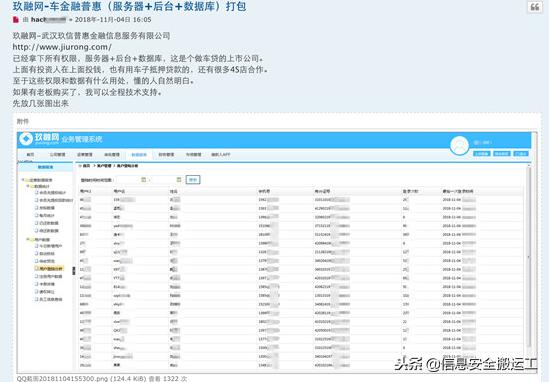549x382 pixels.
Task: Select the highlighted blue tab in the navigation bar
Action: [139, 154]
